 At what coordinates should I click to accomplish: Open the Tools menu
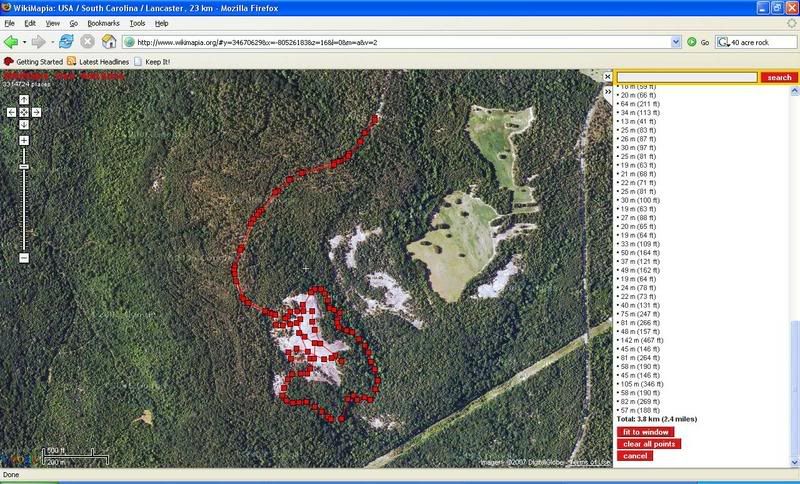point(137,22)
